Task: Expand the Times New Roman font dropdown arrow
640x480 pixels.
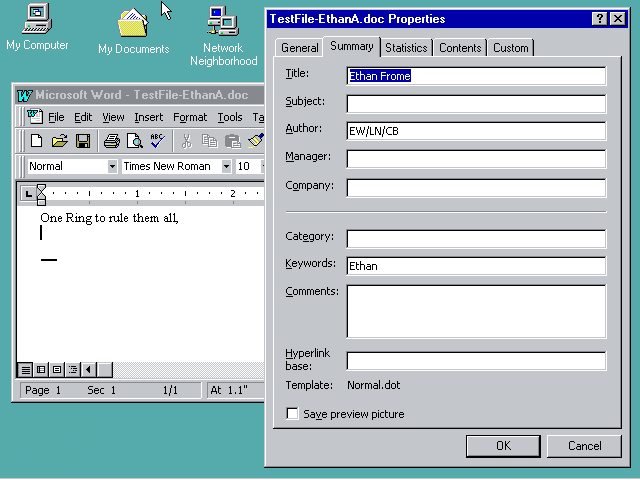Action: click(x=226, y=166)
